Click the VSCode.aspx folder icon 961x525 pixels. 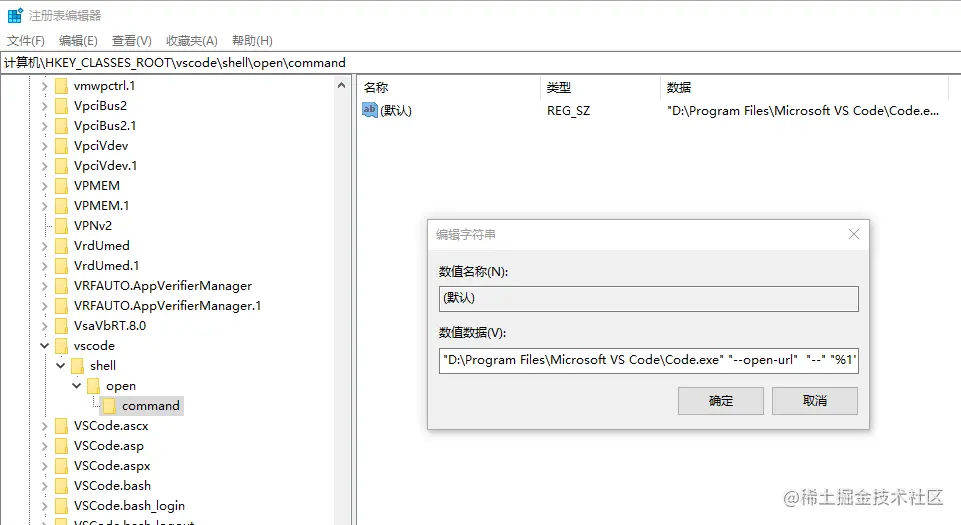tap(61, 466)
